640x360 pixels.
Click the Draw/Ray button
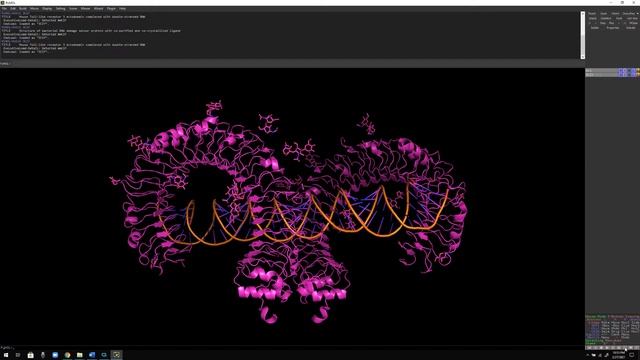[x=629, y=13]
